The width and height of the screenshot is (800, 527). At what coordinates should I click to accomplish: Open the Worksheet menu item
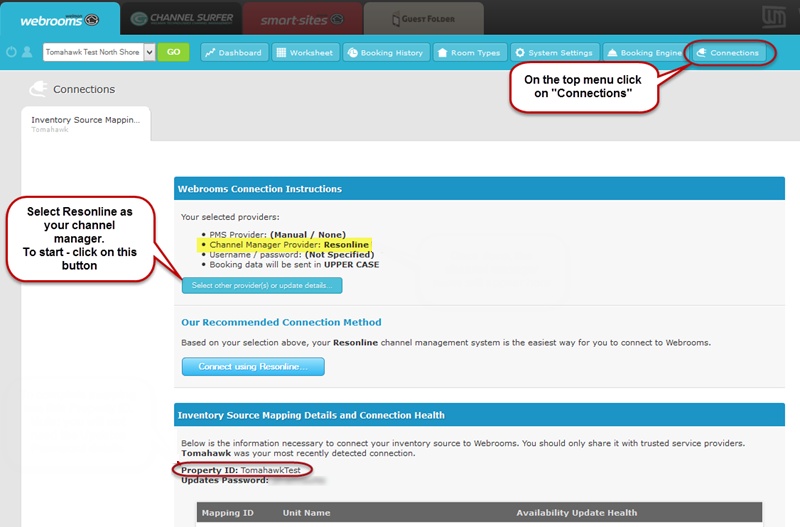(x=305, y=53)
